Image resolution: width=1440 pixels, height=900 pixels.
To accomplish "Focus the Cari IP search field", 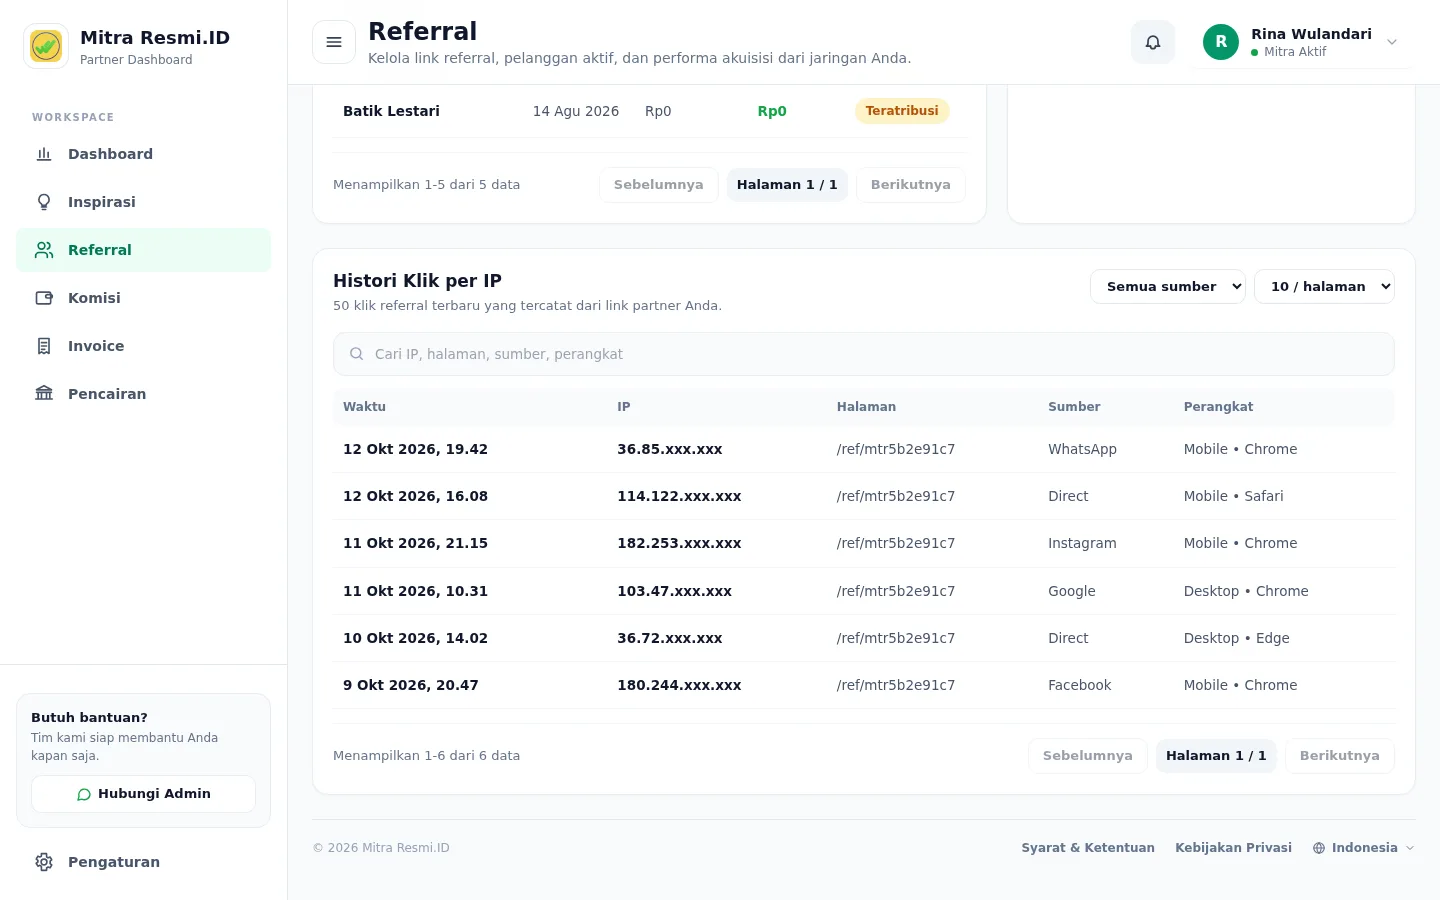I will point(864,354).
